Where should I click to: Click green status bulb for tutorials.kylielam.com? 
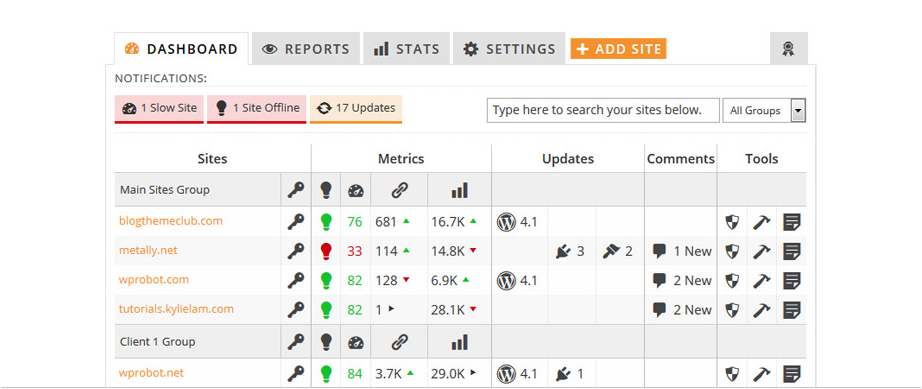[326, 310]
